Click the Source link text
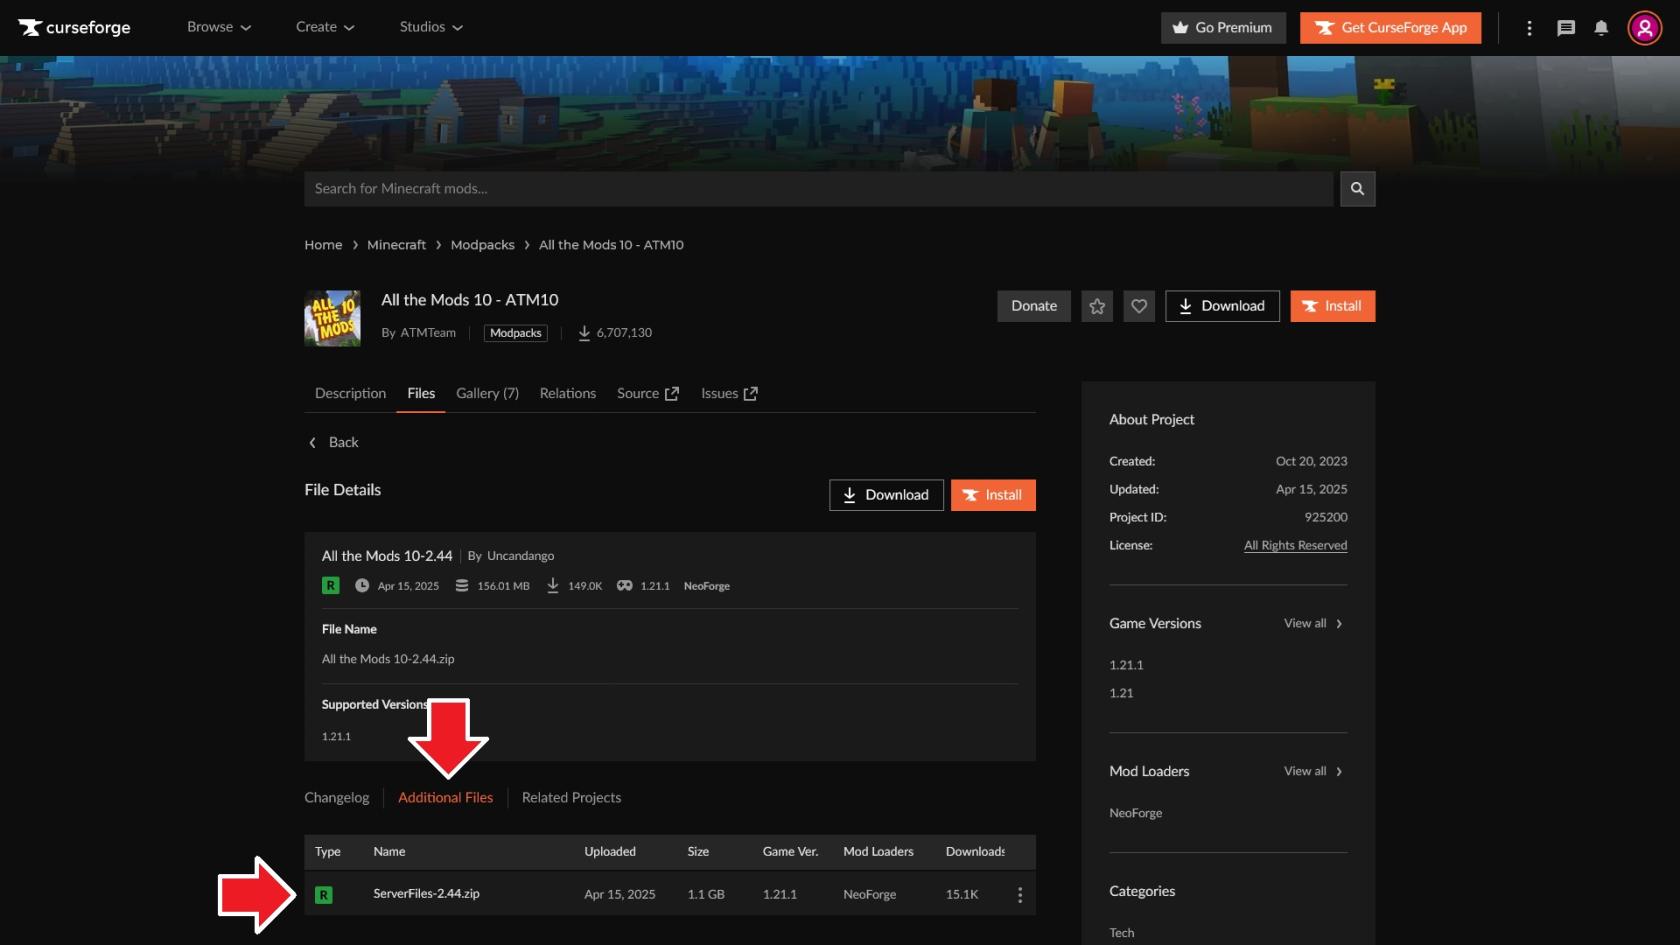Viewport: 1680px width, 945px height. coord(638,394)
